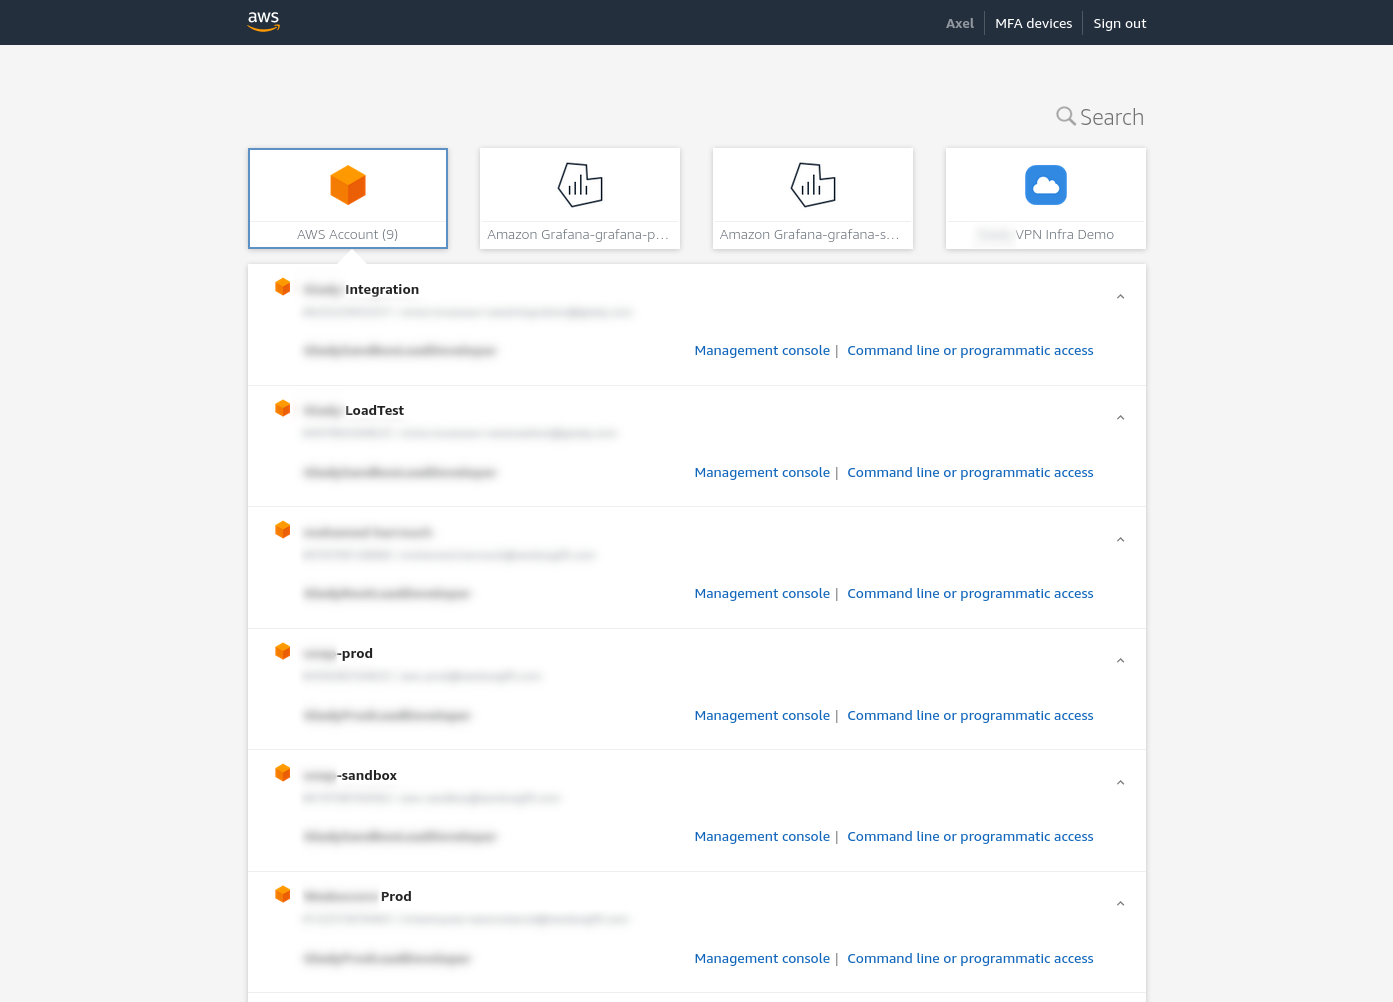Click cube icon beside -sandbox account

(x=283, y=773)
